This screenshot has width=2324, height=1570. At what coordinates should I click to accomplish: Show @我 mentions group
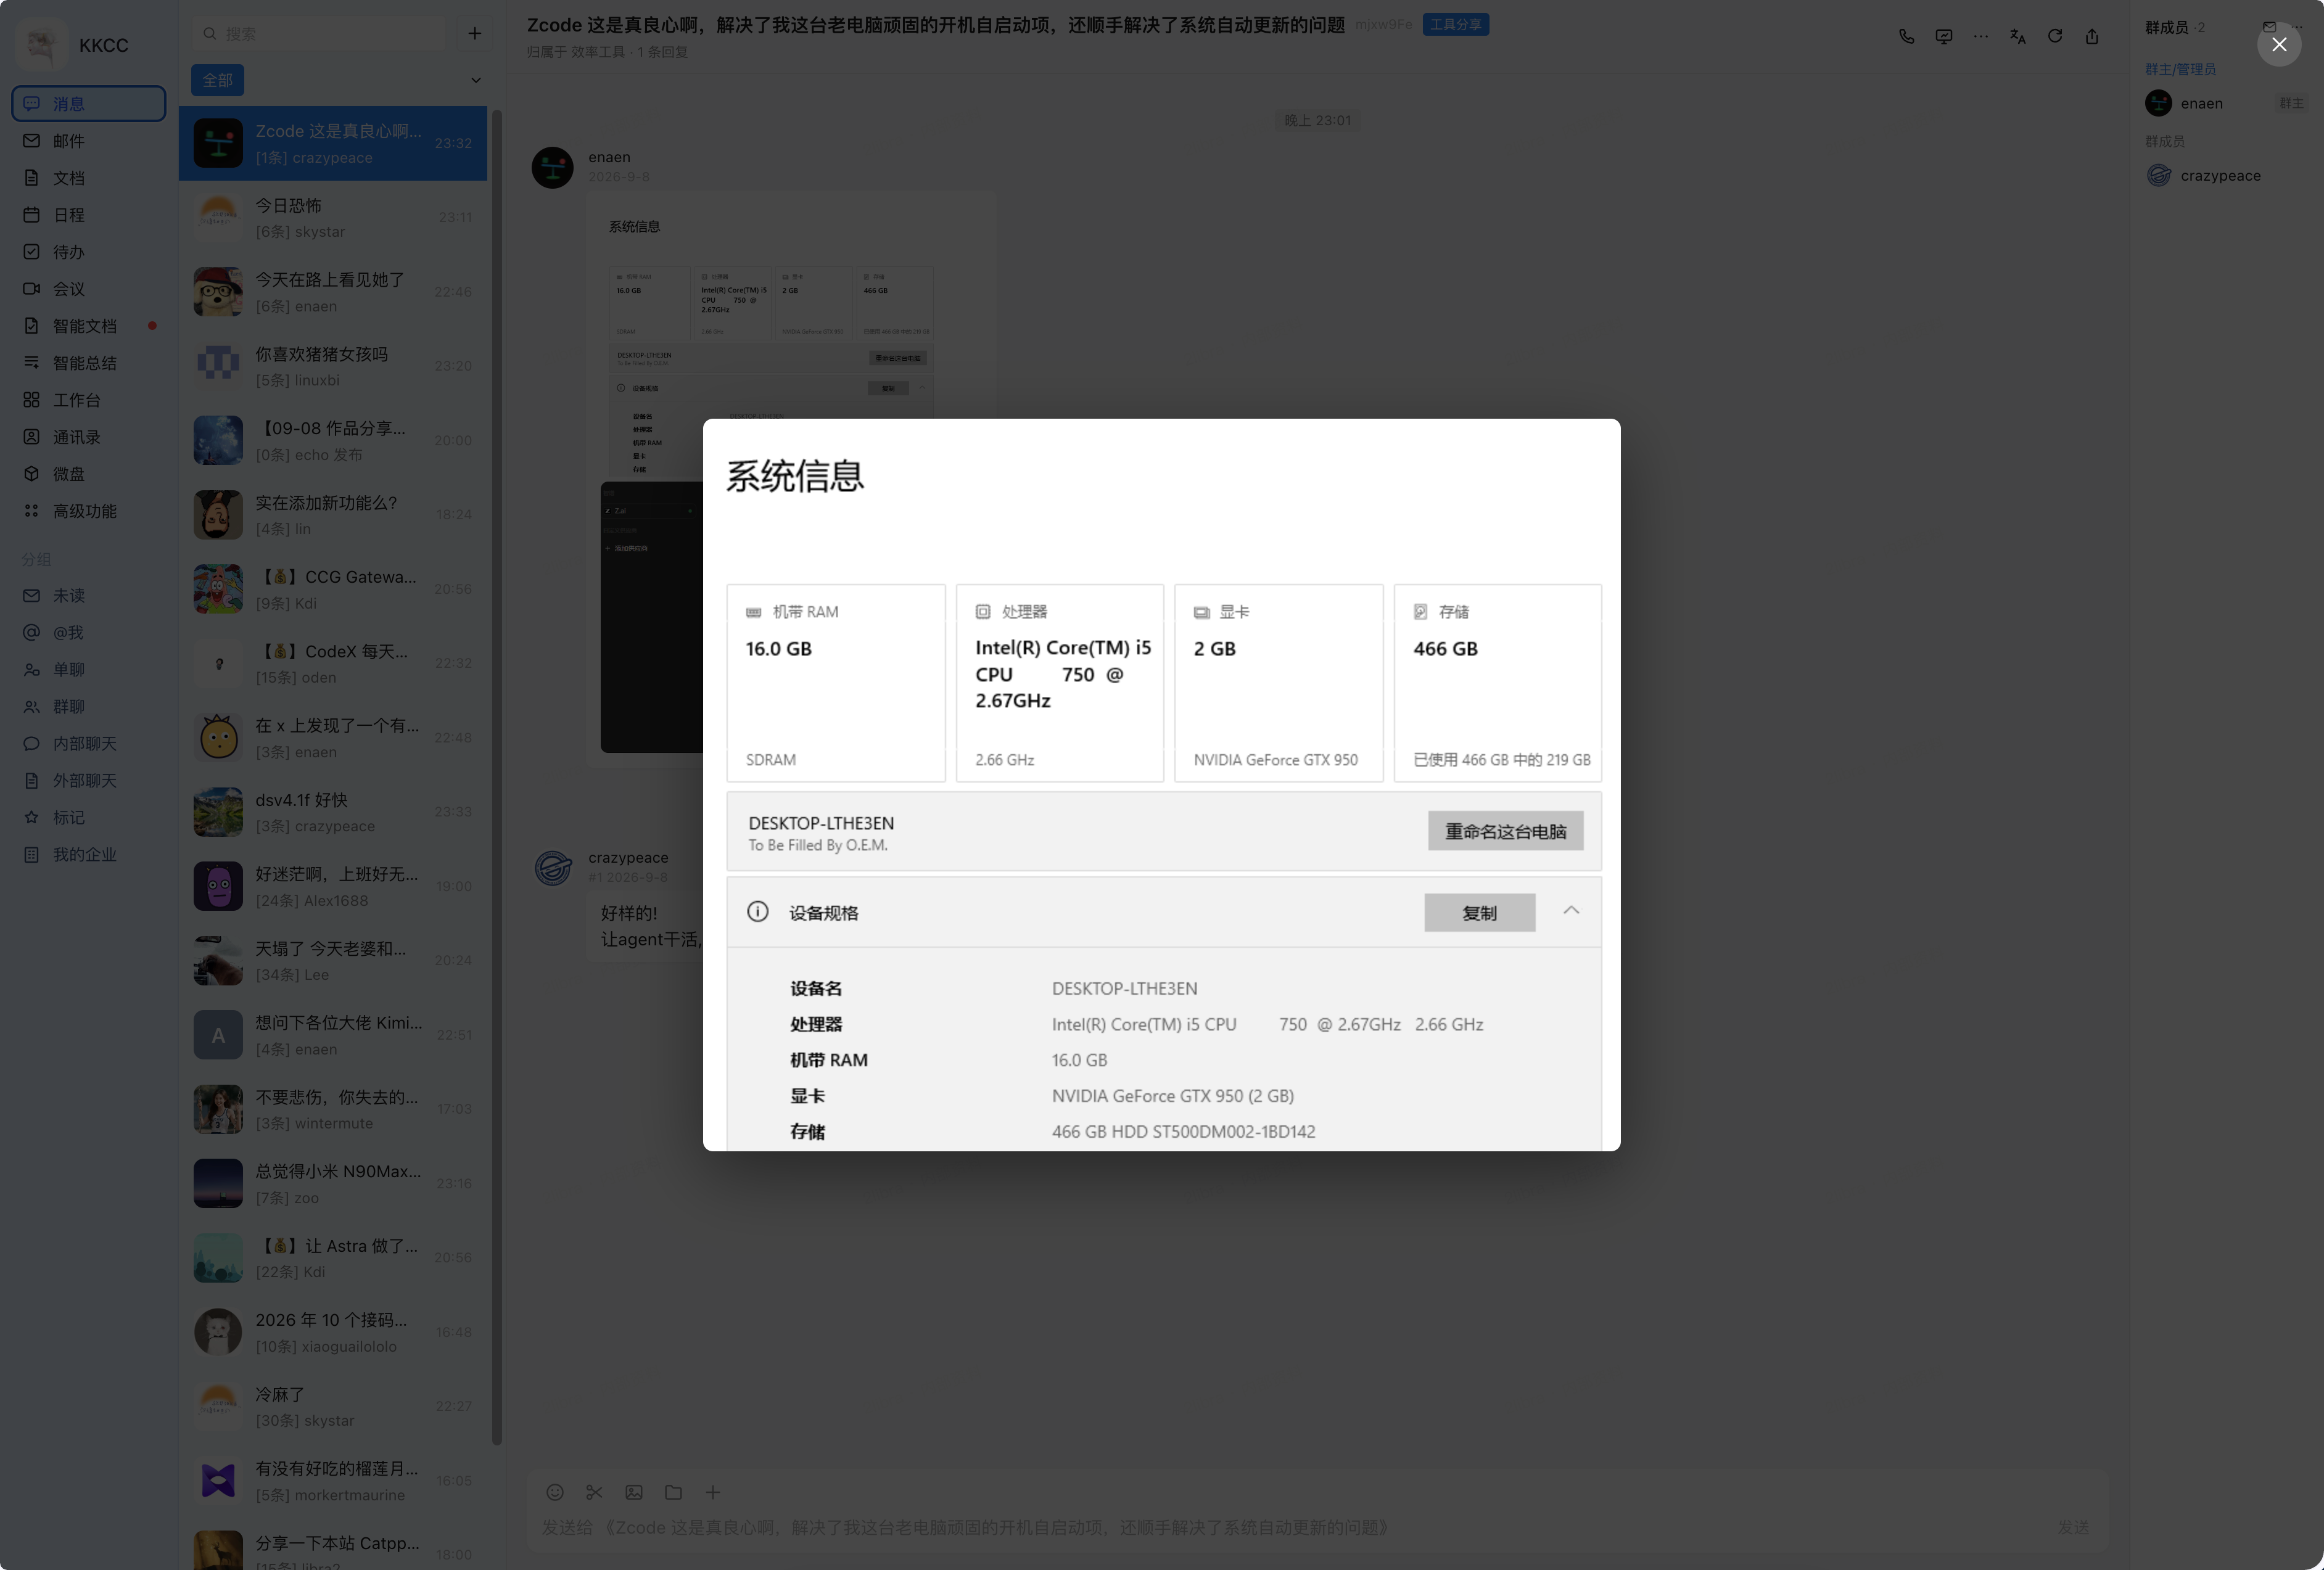89,632
